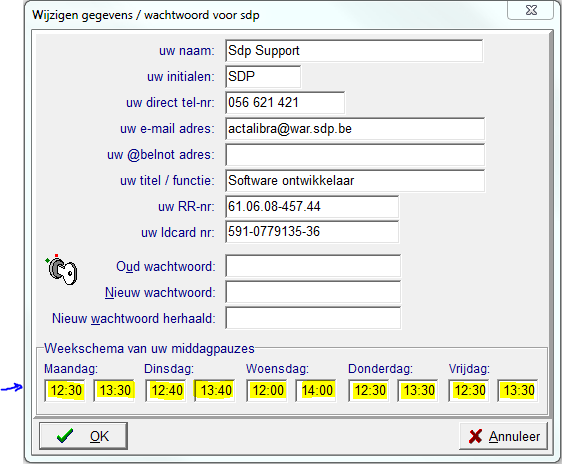Click the uw RR-nr field
This screenshot has height=464, width=562.
pos(312,207)
